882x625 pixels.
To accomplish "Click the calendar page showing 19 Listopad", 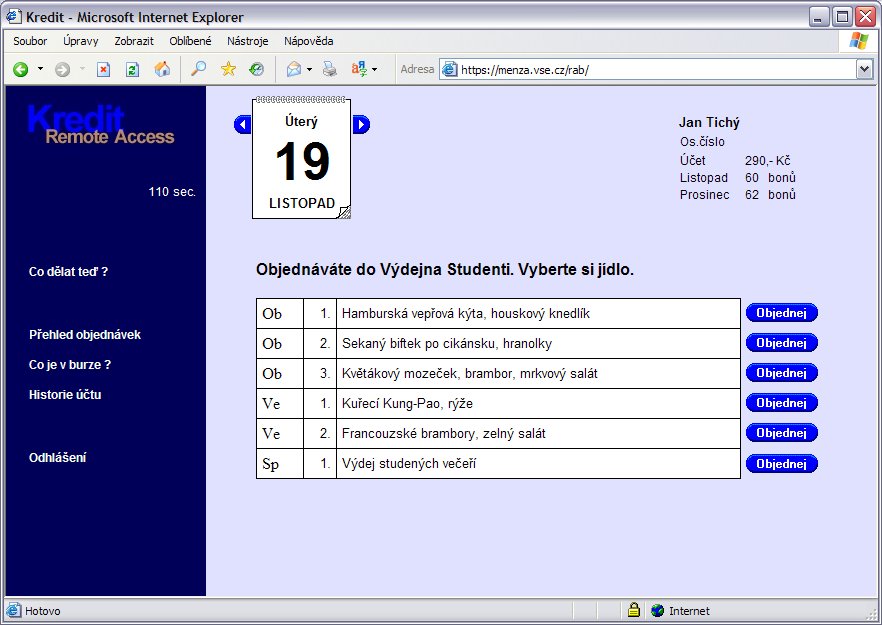I will click(x=302, y=158).
